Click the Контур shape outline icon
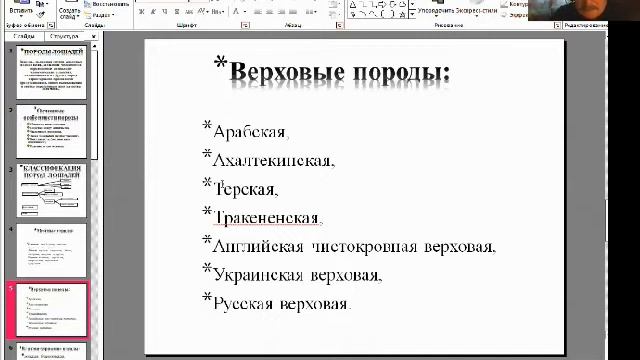This screenshot has width=640, height=360. point(505,4)
